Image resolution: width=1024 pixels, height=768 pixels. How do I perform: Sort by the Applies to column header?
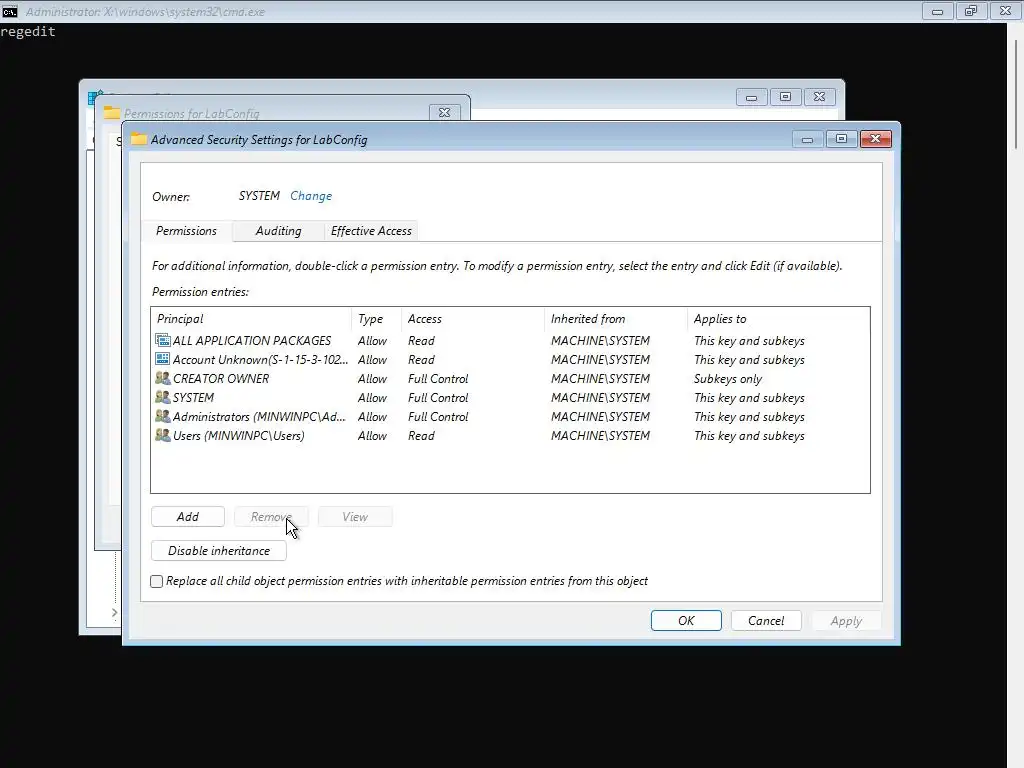tap(777, 319)
